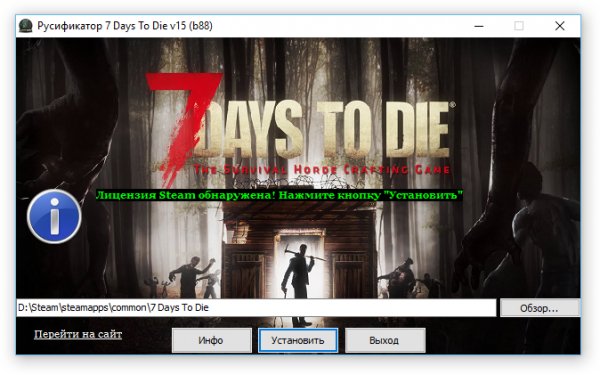
Task: Click the app icon in title bar
Action: coord(26,26)
